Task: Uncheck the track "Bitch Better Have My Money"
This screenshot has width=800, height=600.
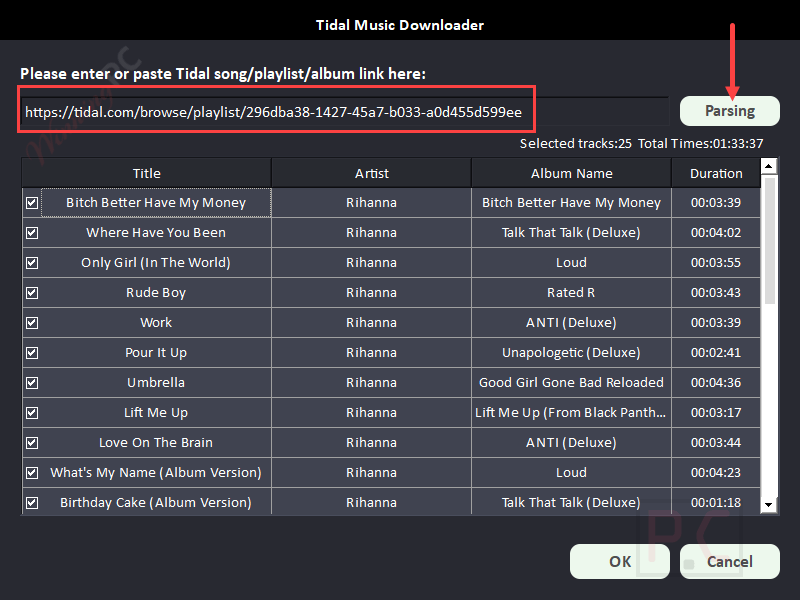Action: point(31,202)
